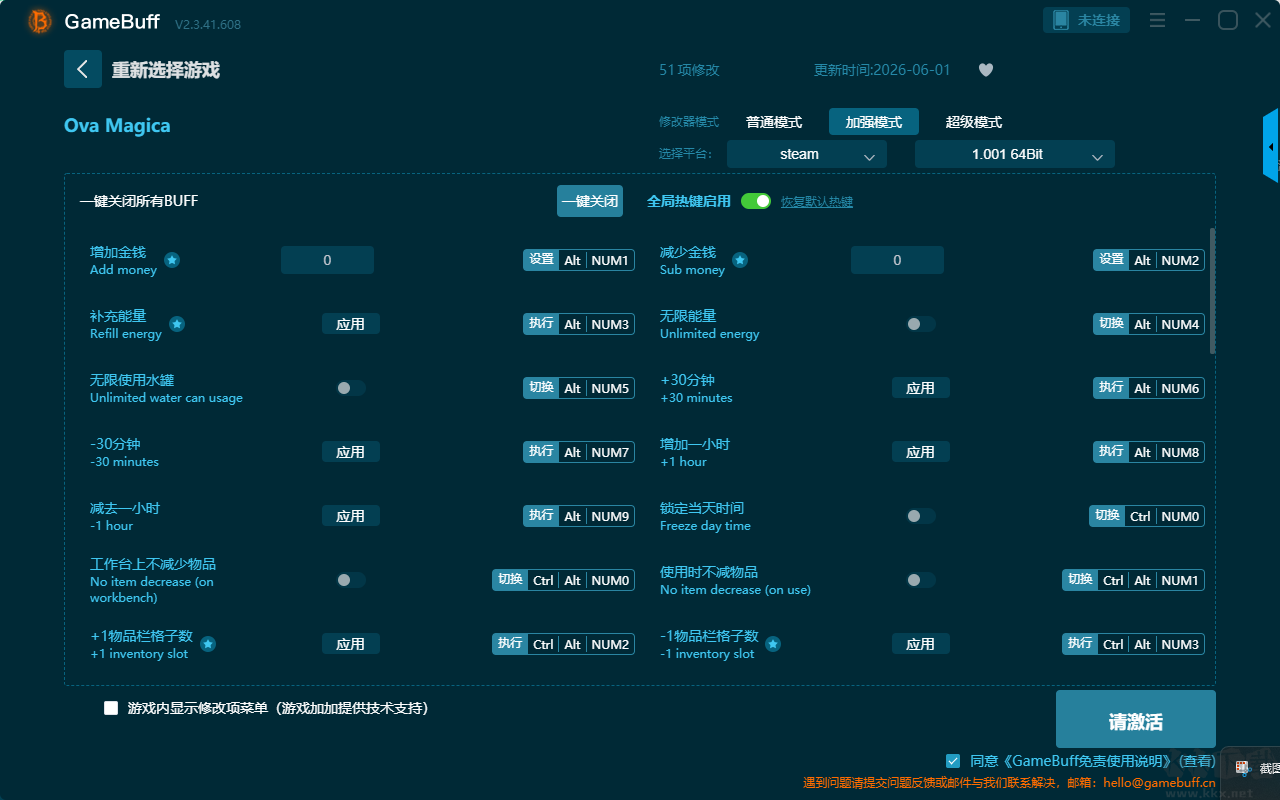Click star icon beside +1 inventory slot

(208, 644)
